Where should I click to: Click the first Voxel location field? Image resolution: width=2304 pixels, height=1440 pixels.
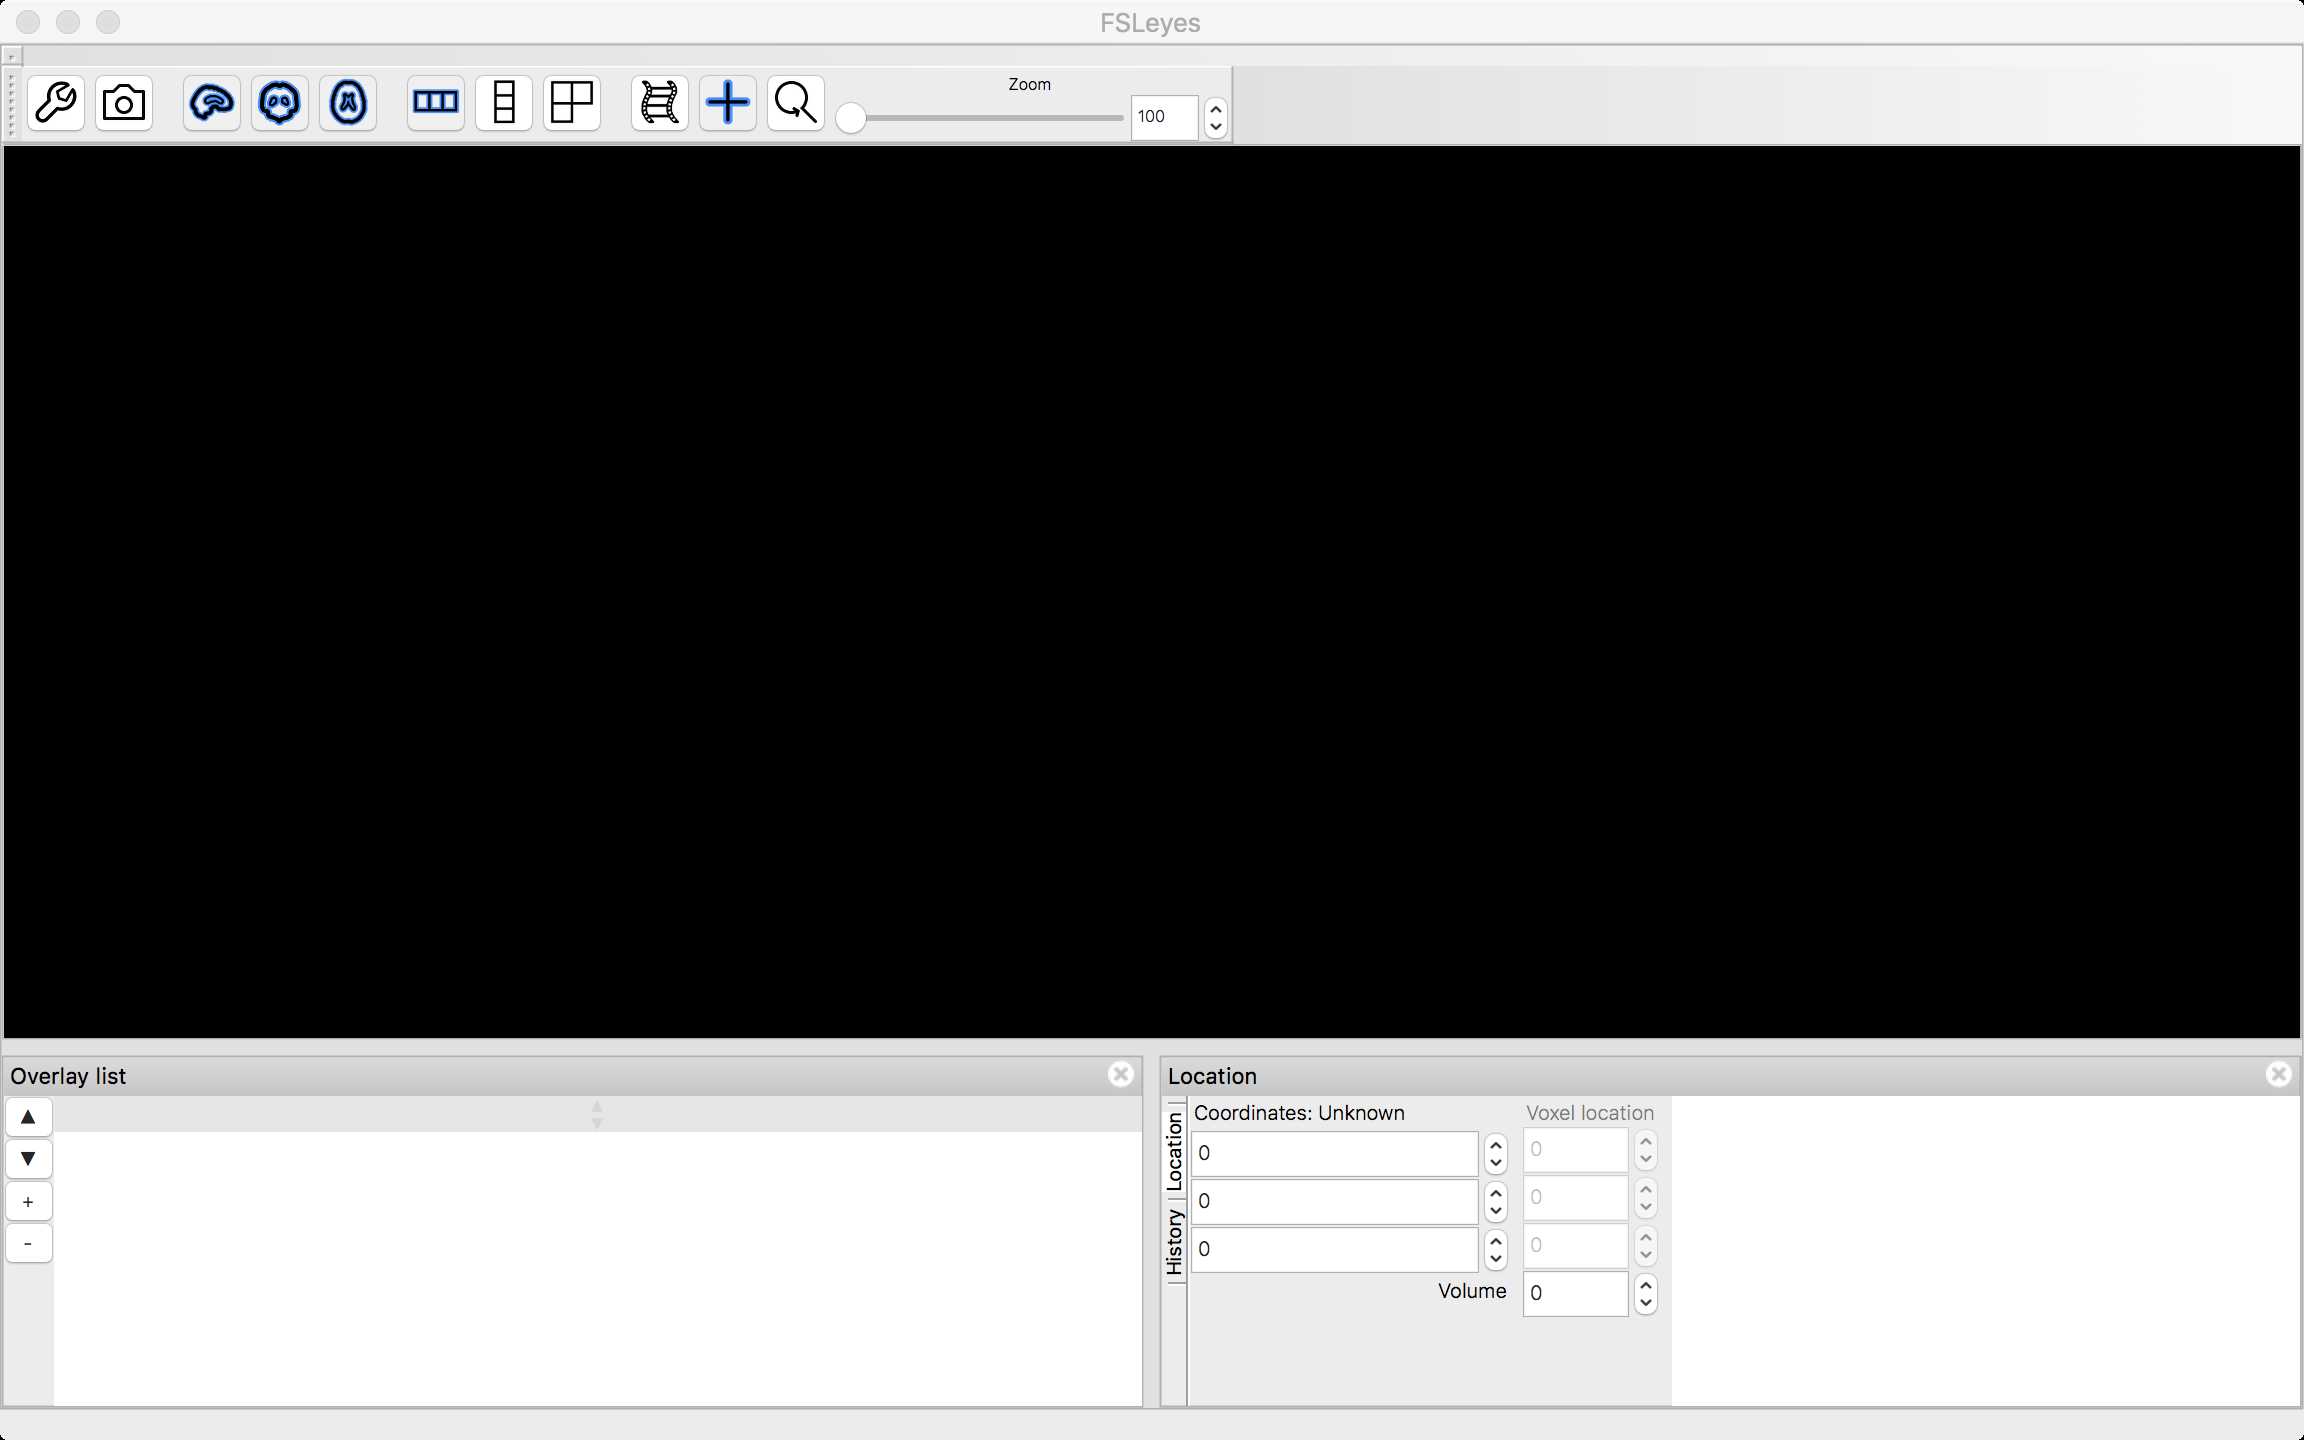tap(1576, 1150)
